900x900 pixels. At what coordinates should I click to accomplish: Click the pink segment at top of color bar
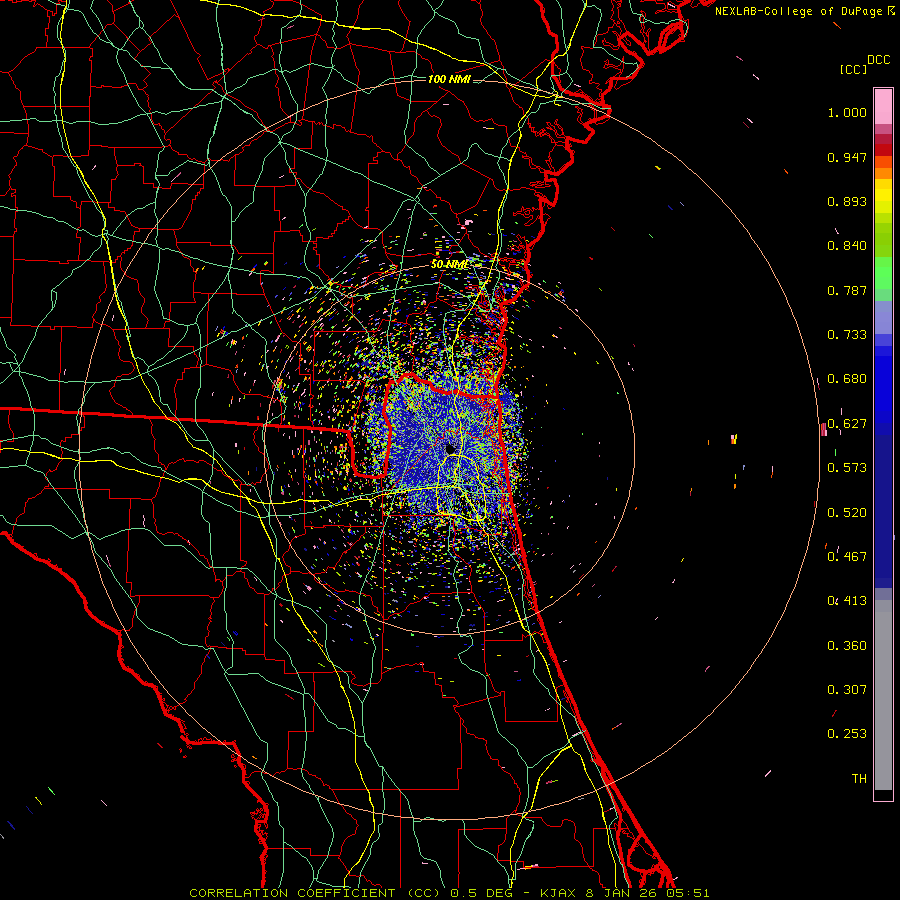point(883,106)
